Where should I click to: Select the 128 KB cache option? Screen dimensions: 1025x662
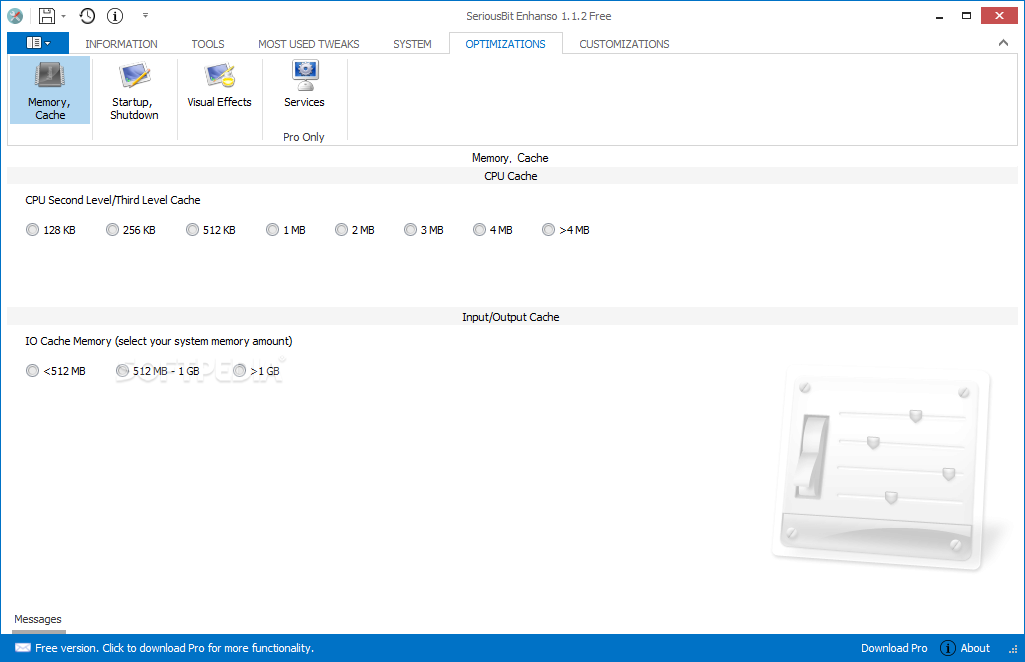(x=51, y=230)
